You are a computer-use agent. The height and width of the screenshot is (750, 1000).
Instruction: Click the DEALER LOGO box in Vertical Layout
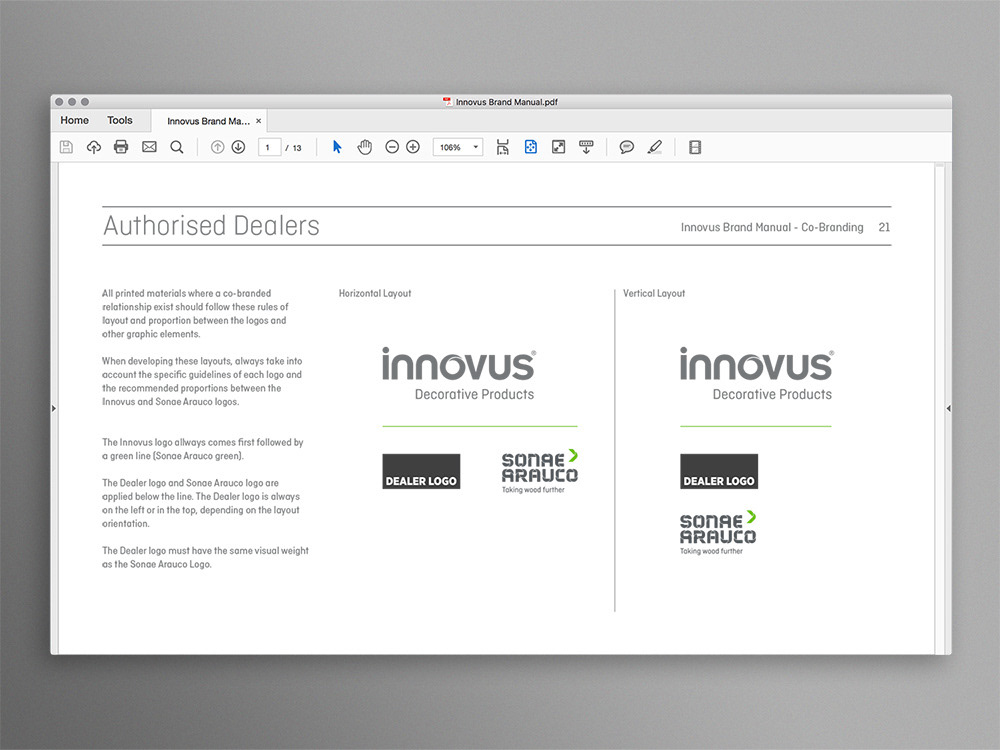719,471
